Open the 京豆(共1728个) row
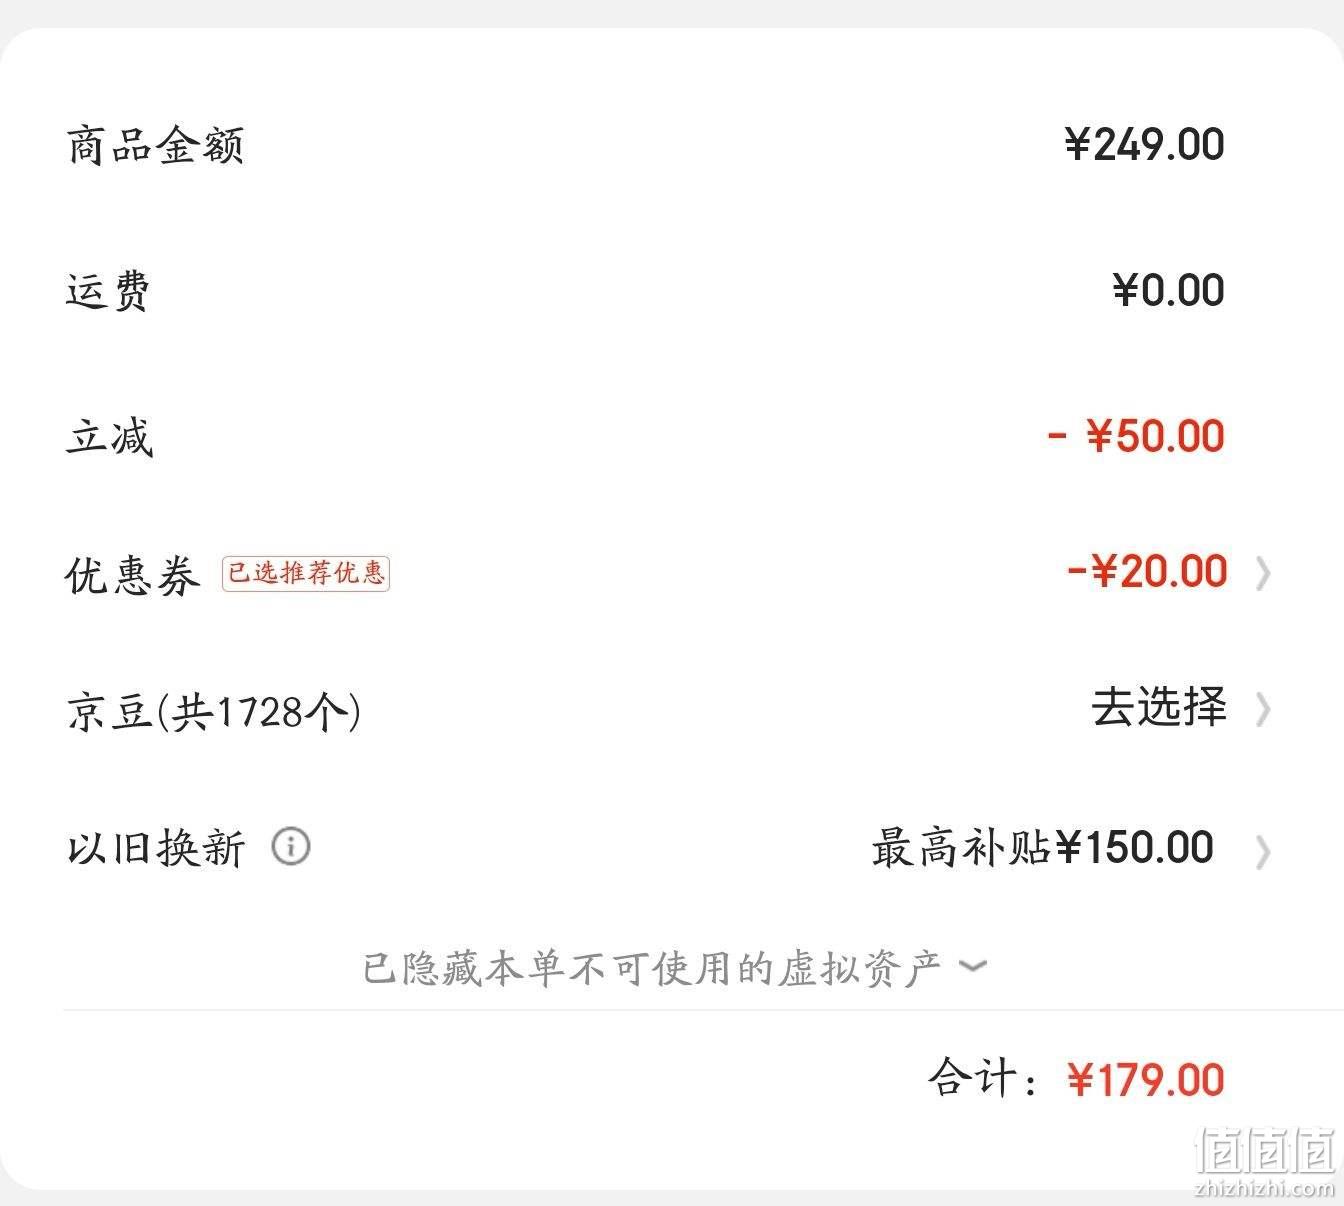Viewport: 1344px width, 1206px height. click(672, 710)
